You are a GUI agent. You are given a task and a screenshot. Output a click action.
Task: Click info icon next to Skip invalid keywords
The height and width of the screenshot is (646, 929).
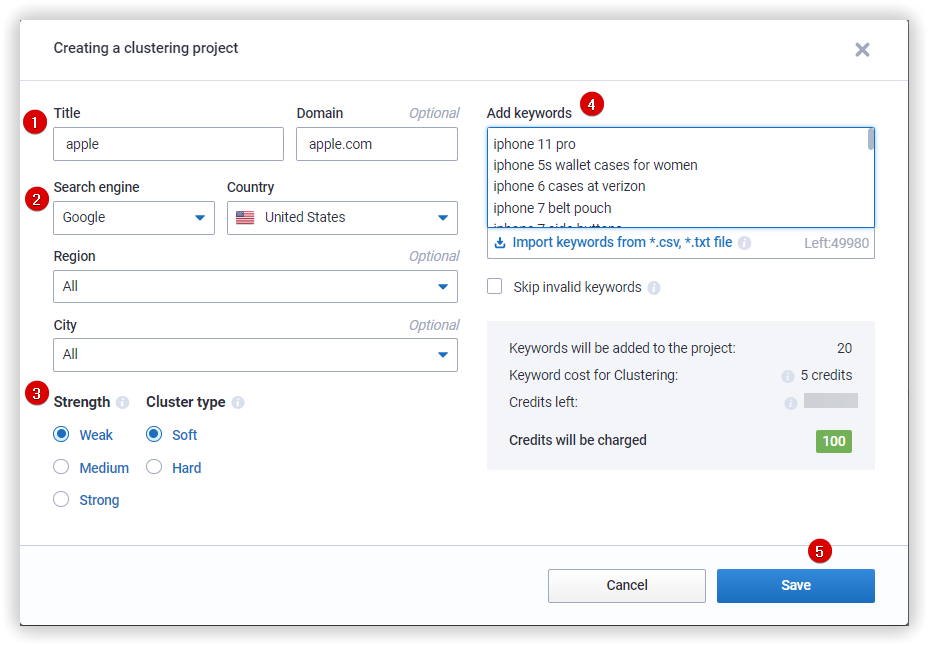pyautogui.click(x=653, y=288)
